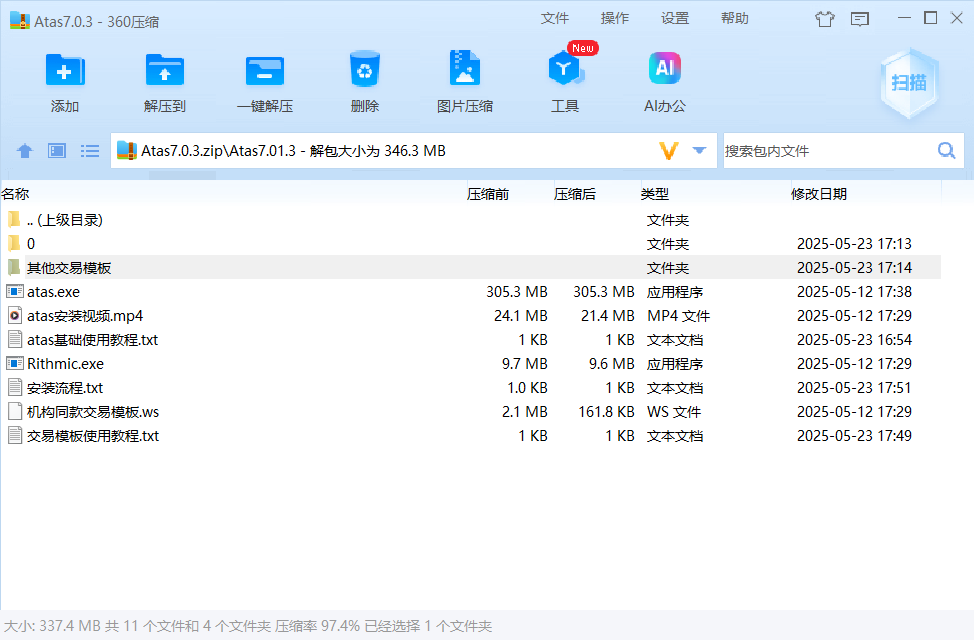Viewport: 974px width, 640px height.
Task: Open the 工具 (Tools) icon
Action: point(565,68)
